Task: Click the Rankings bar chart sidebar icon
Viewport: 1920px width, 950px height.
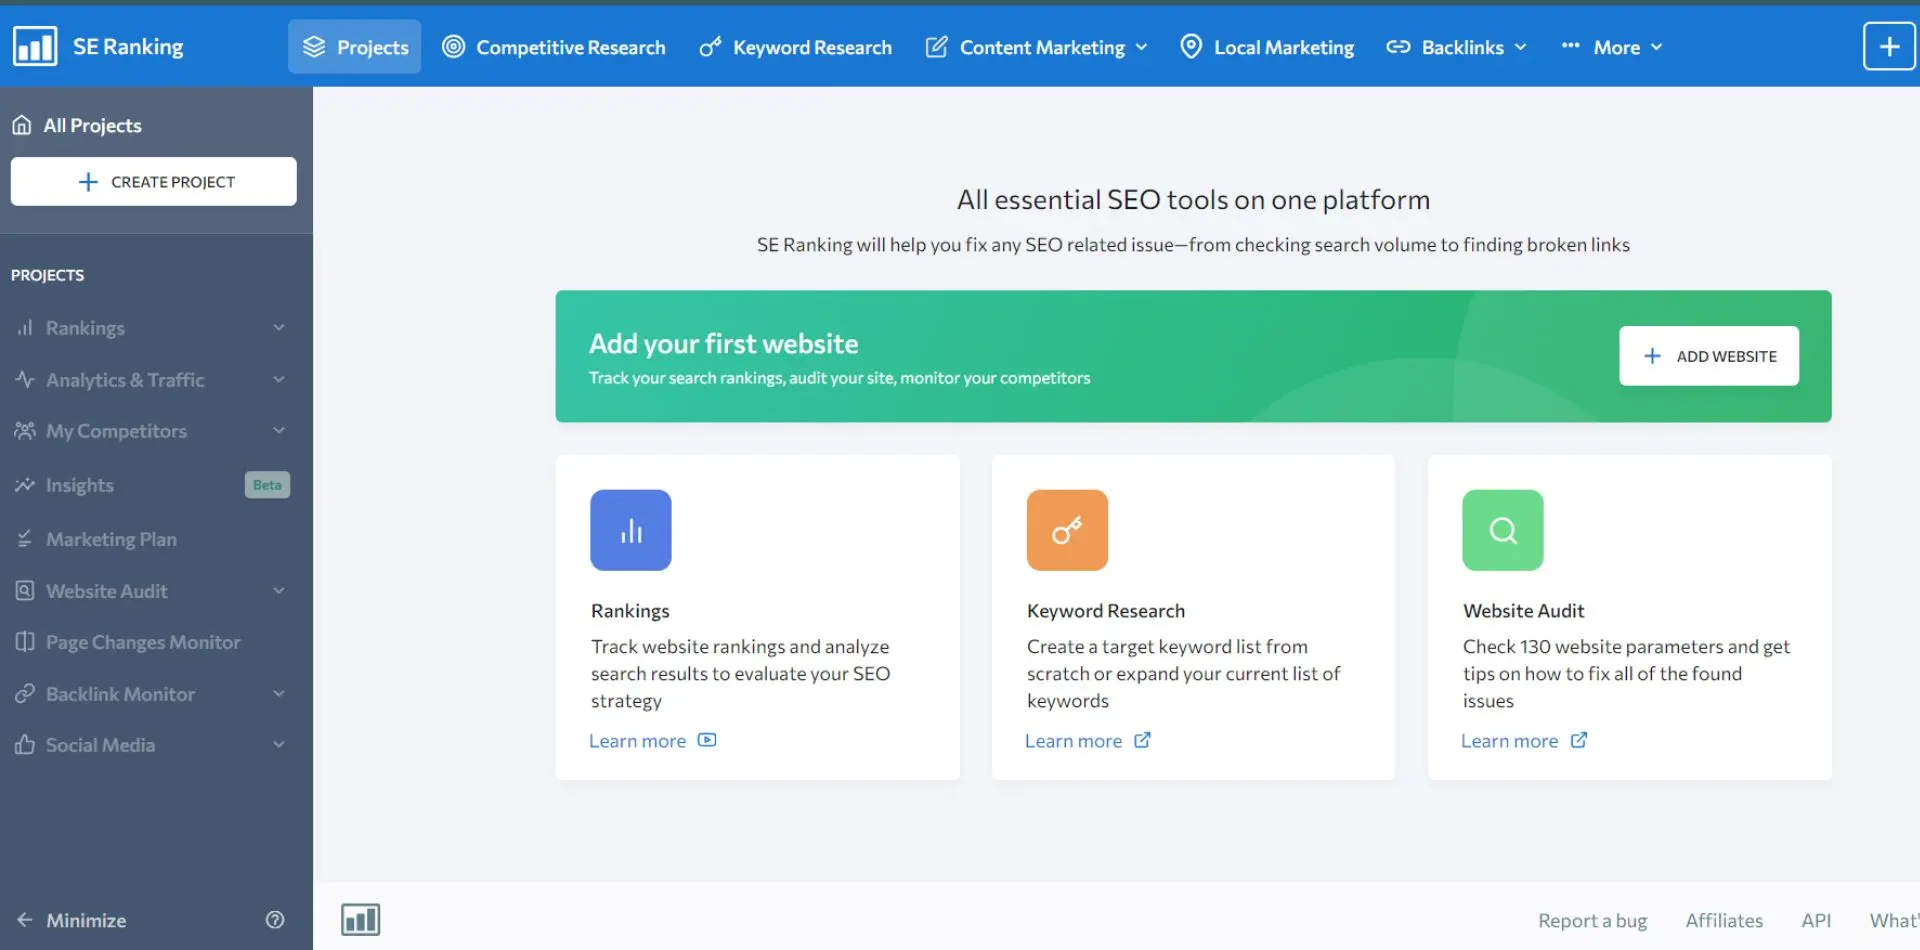Action: click(25, 328)
